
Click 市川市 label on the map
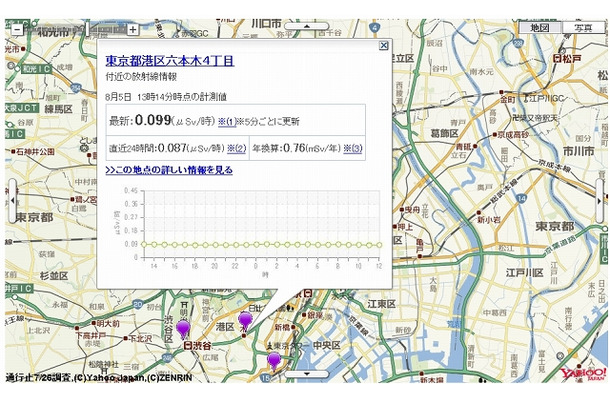click(578, 151)
